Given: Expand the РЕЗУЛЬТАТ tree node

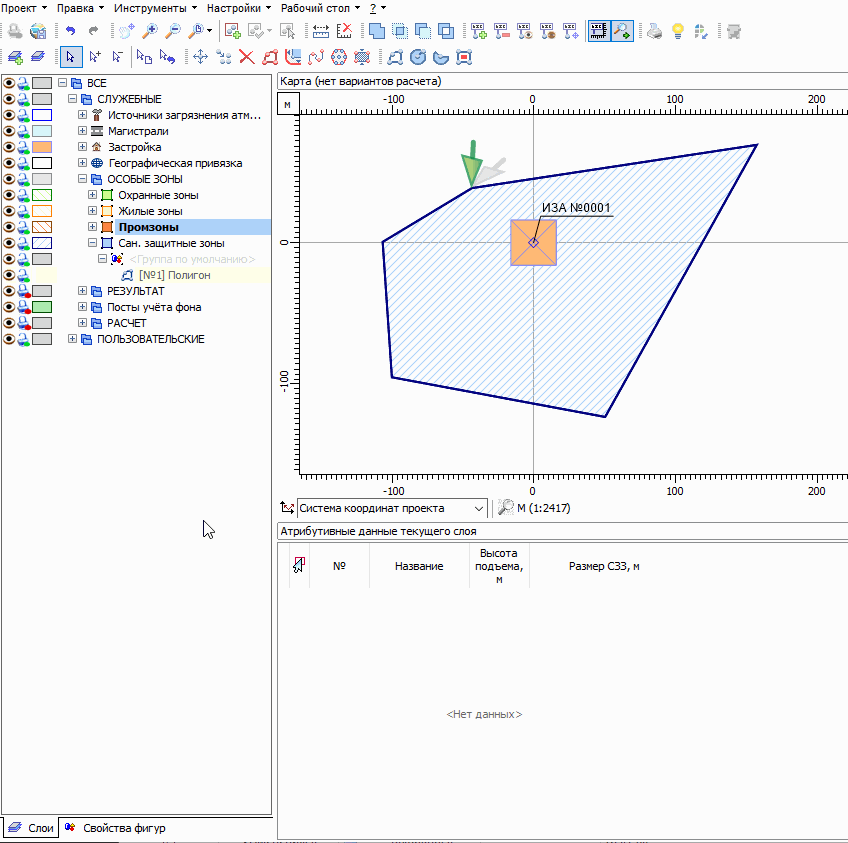Looking at the screenshot, I should (x=83, y=291).
